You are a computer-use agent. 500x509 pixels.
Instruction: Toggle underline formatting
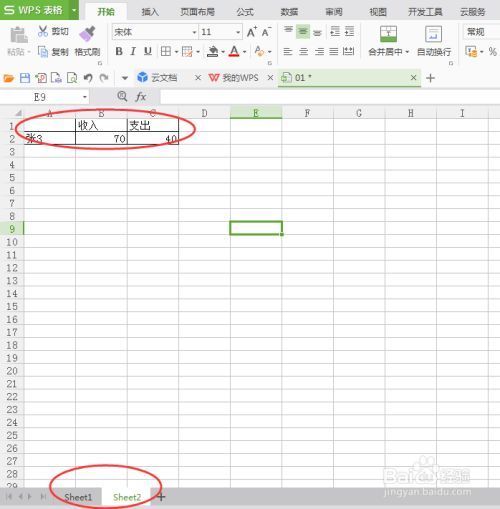pyautogui.click(x=148, y=51)
